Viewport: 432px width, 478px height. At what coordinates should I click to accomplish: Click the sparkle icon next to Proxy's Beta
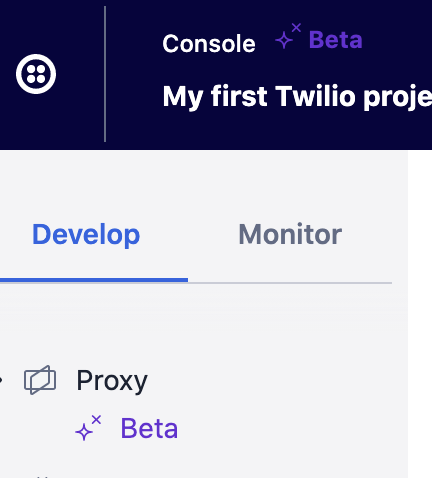point(88,428)
